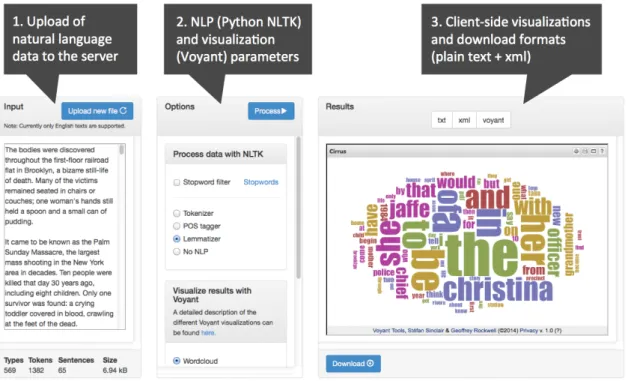Click the word 'christina' in the wordcloud

(498, 289)
